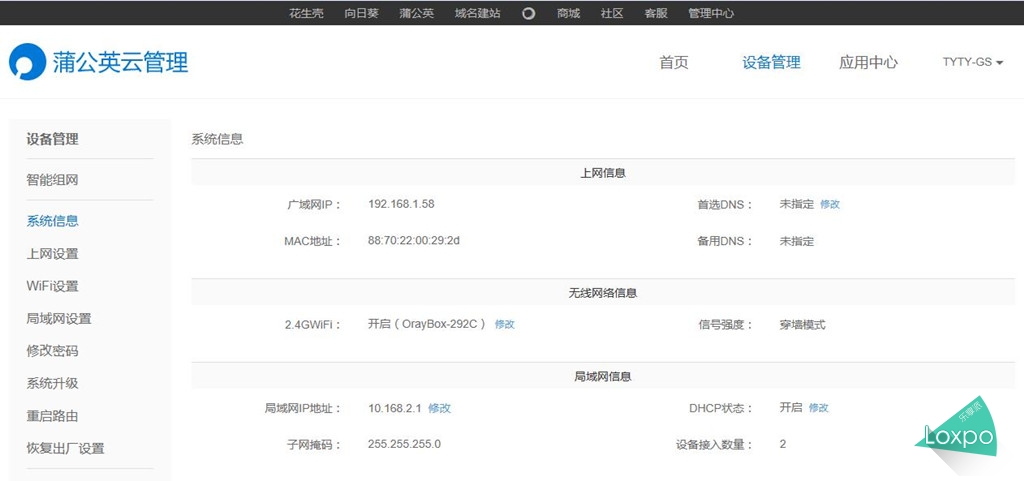Go to the 首页 tab

tap(674, 63)
